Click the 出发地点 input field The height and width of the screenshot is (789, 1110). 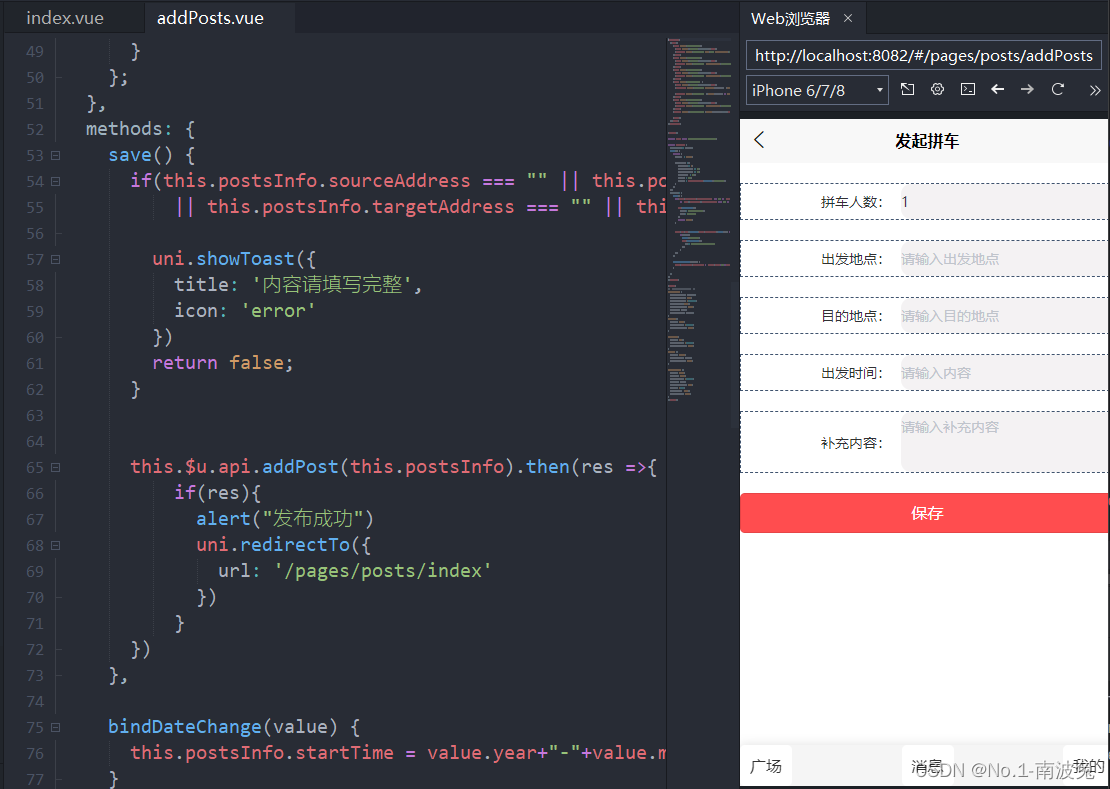tap(1003, 259)
